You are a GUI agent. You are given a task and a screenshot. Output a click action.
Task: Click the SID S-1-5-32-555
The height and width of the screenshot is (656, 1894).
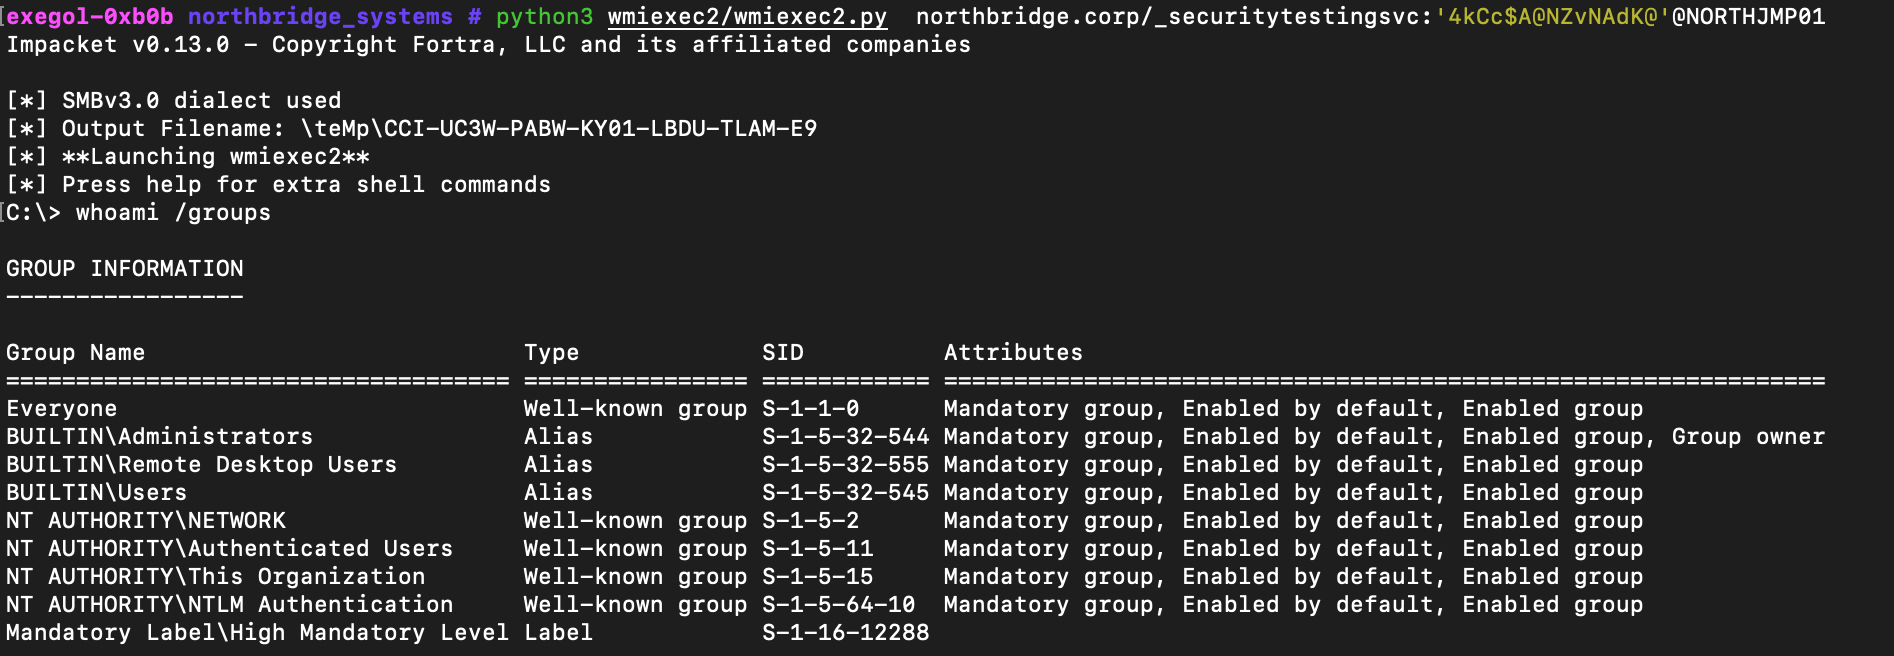tap(845, 465)
